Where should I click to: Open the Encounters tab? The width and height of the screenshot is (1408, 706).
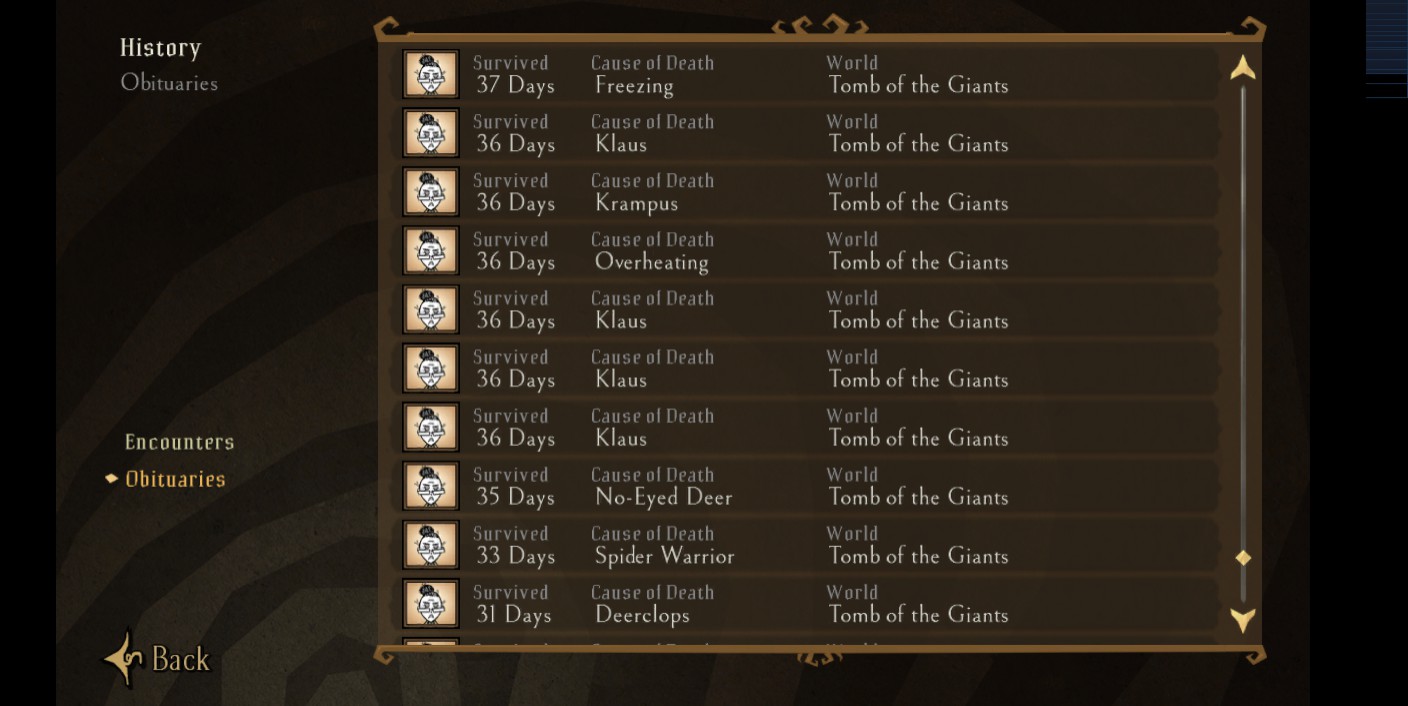click(x=180, y=442)
